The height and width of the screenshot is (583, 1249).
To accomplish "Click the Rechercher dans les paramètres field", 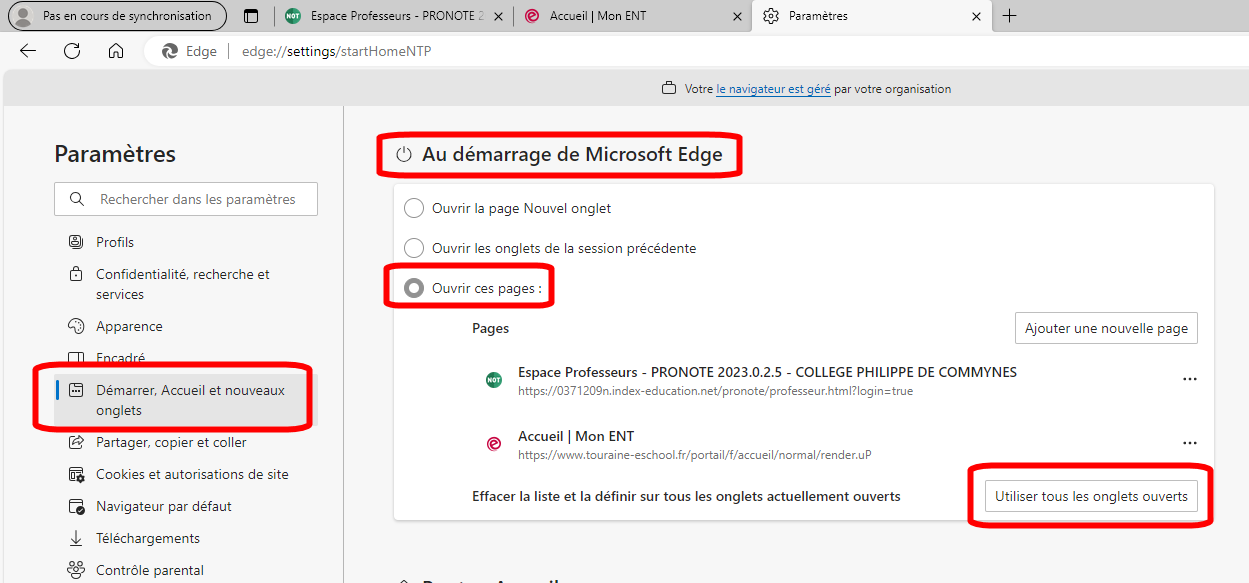I will click(186, 199).
